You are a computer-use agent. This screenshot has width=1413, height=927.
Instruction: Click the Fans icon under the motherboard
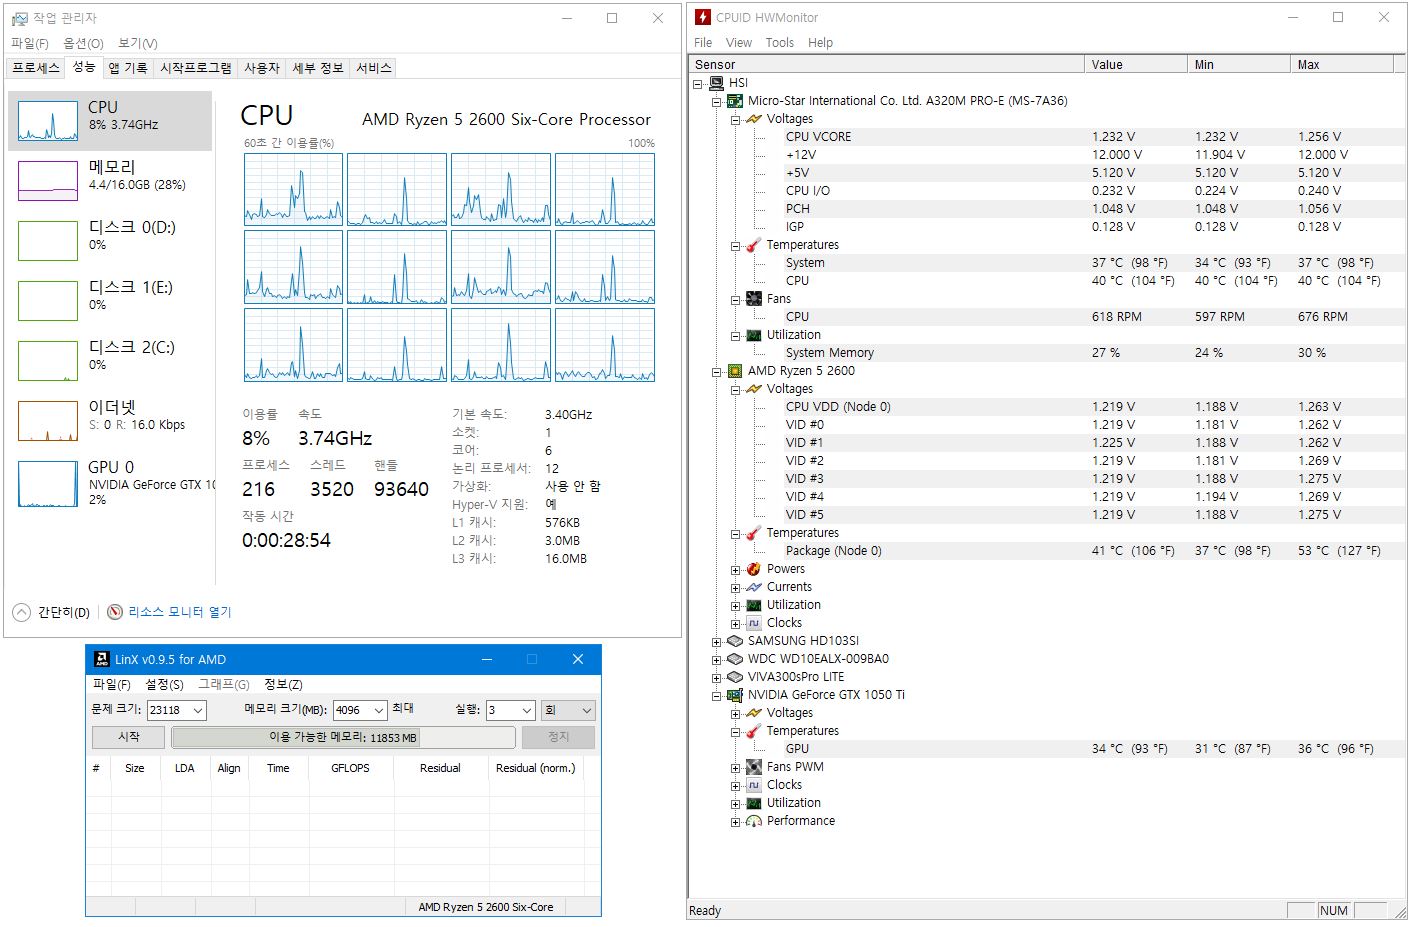[x=754, y=299]
